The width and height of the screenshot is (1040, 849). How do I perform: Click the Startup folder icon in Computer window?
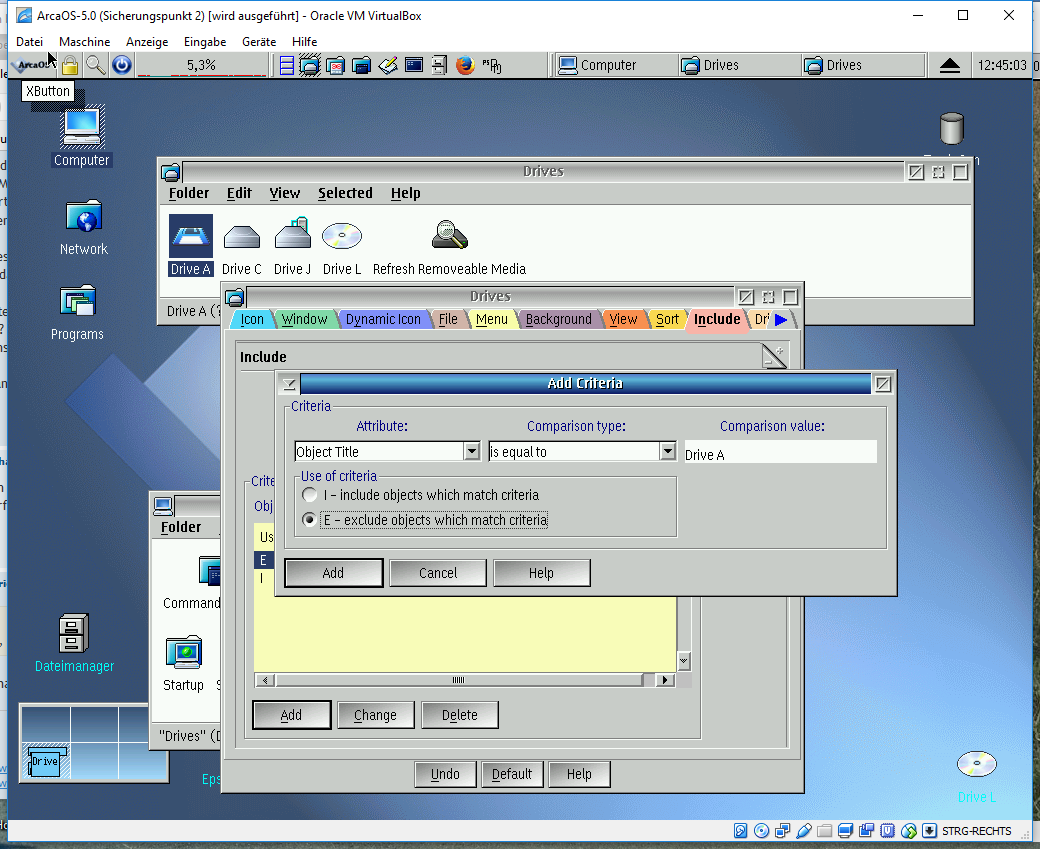[183, 653]
